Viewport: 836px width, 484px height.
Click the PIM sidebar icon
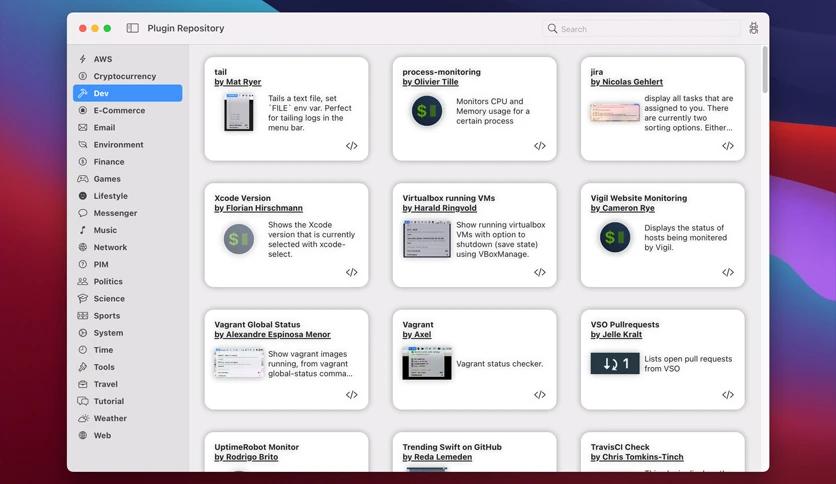(x=83, y=264)
